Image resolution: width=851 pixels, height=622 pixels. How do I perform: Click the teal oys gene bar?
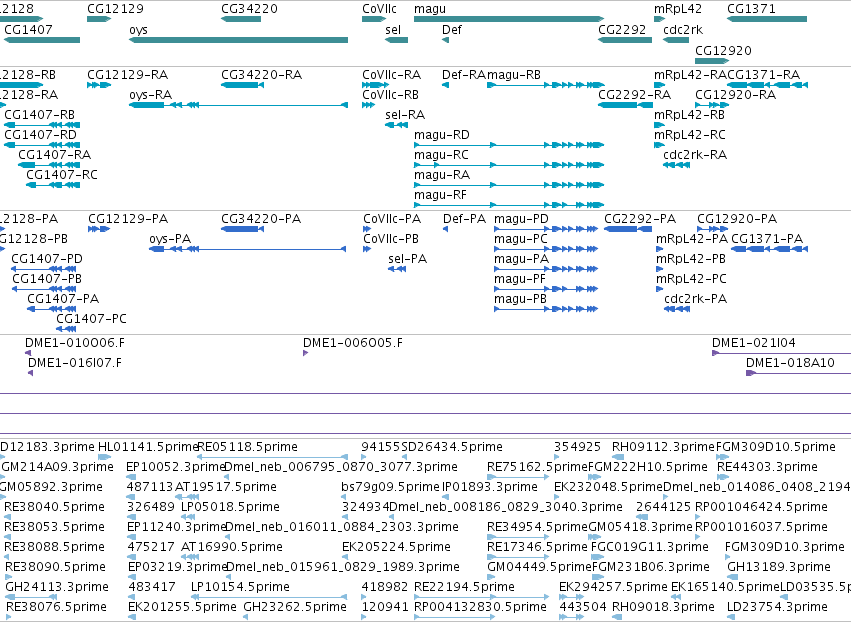pyautogui.click(x=238, y=40)
